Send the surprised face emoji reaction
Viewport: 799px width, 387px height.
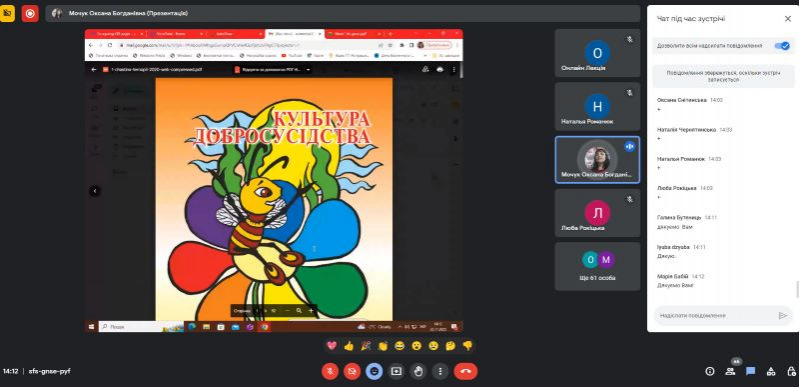point(416,346)
